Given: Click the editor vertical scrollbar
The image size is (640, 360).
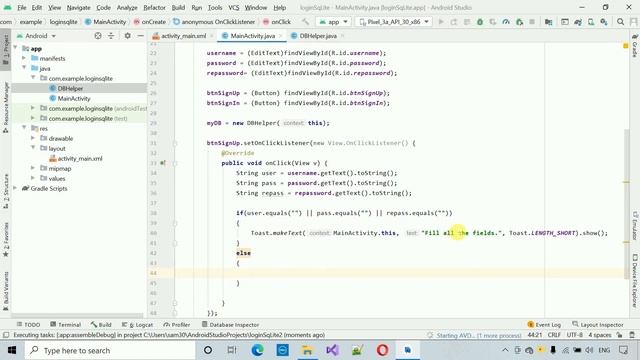Looking at the screenshot, I should [626, 204].
